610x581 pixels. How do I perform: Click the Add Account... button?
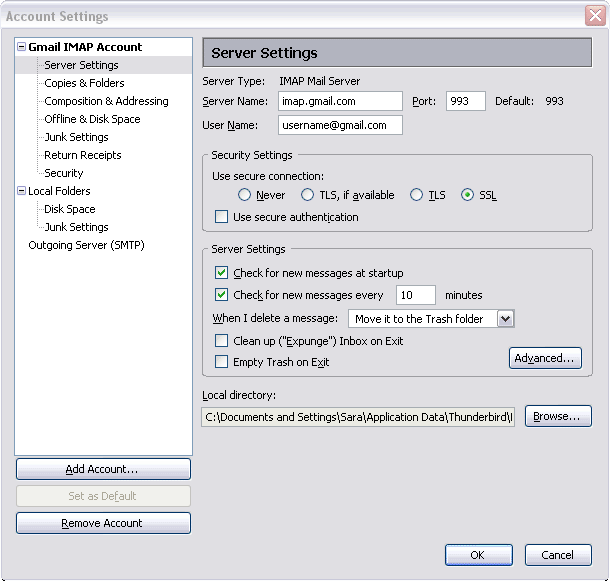coord(103,469)
